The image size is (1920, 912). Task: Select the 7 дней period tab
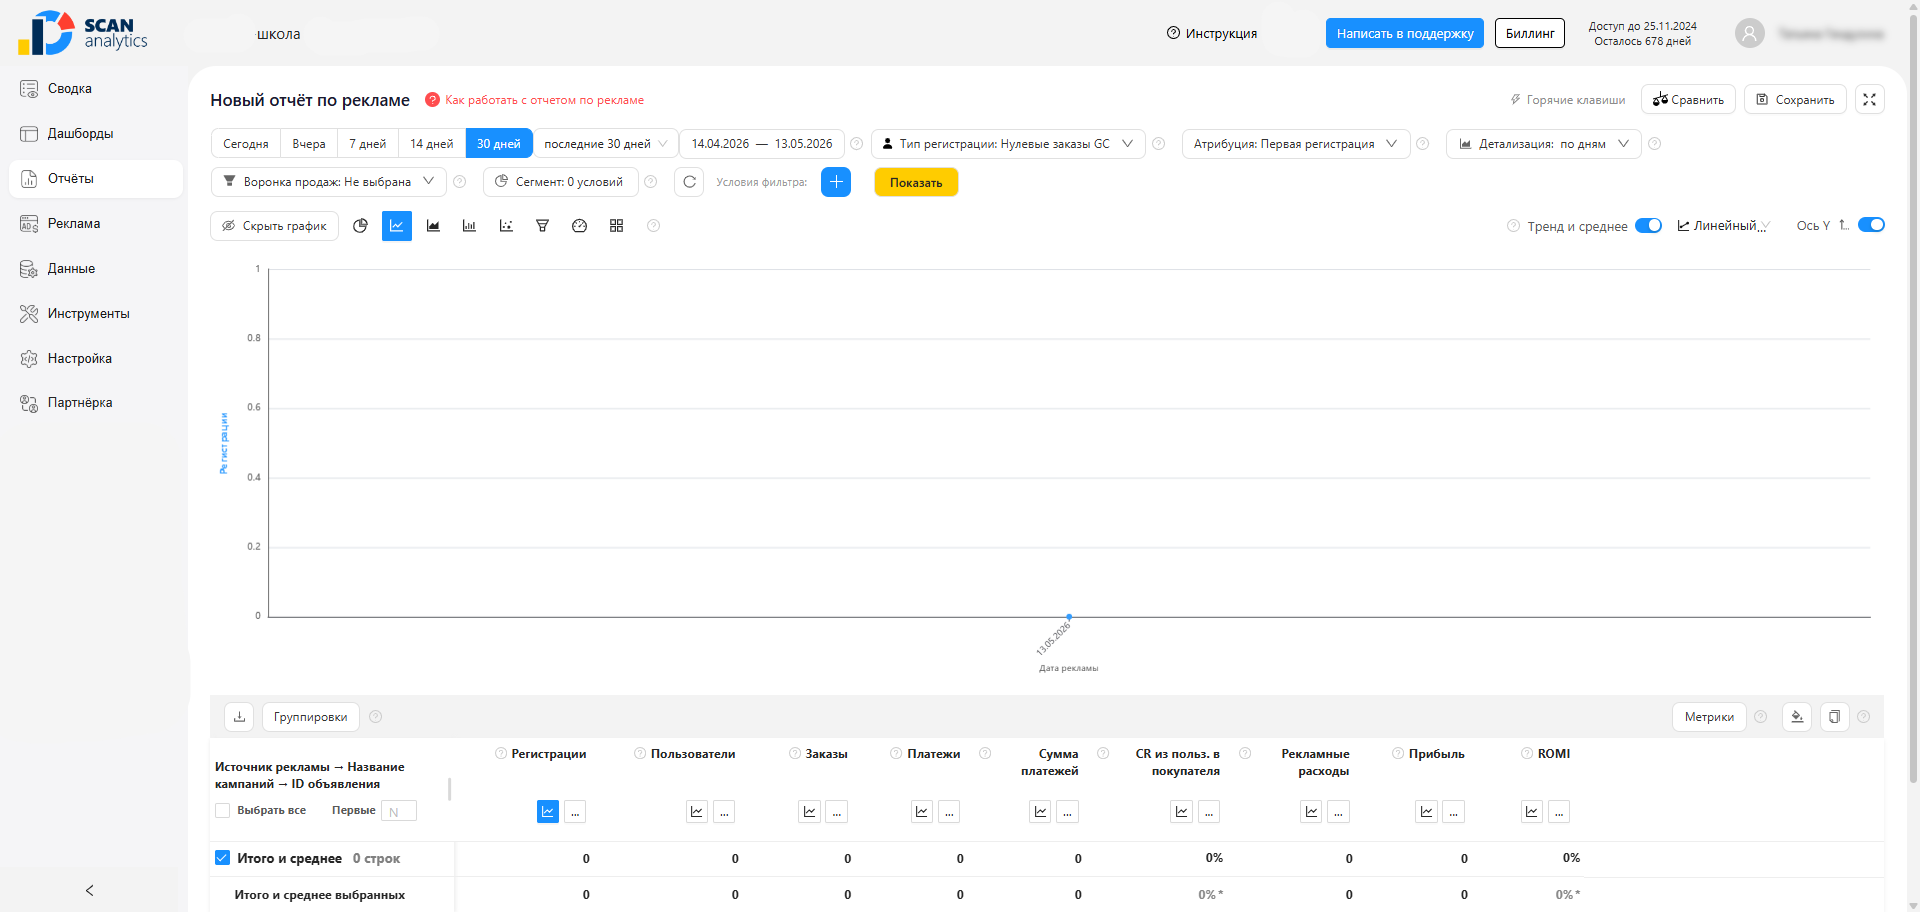pyautogui.click(x=368, y=144)
